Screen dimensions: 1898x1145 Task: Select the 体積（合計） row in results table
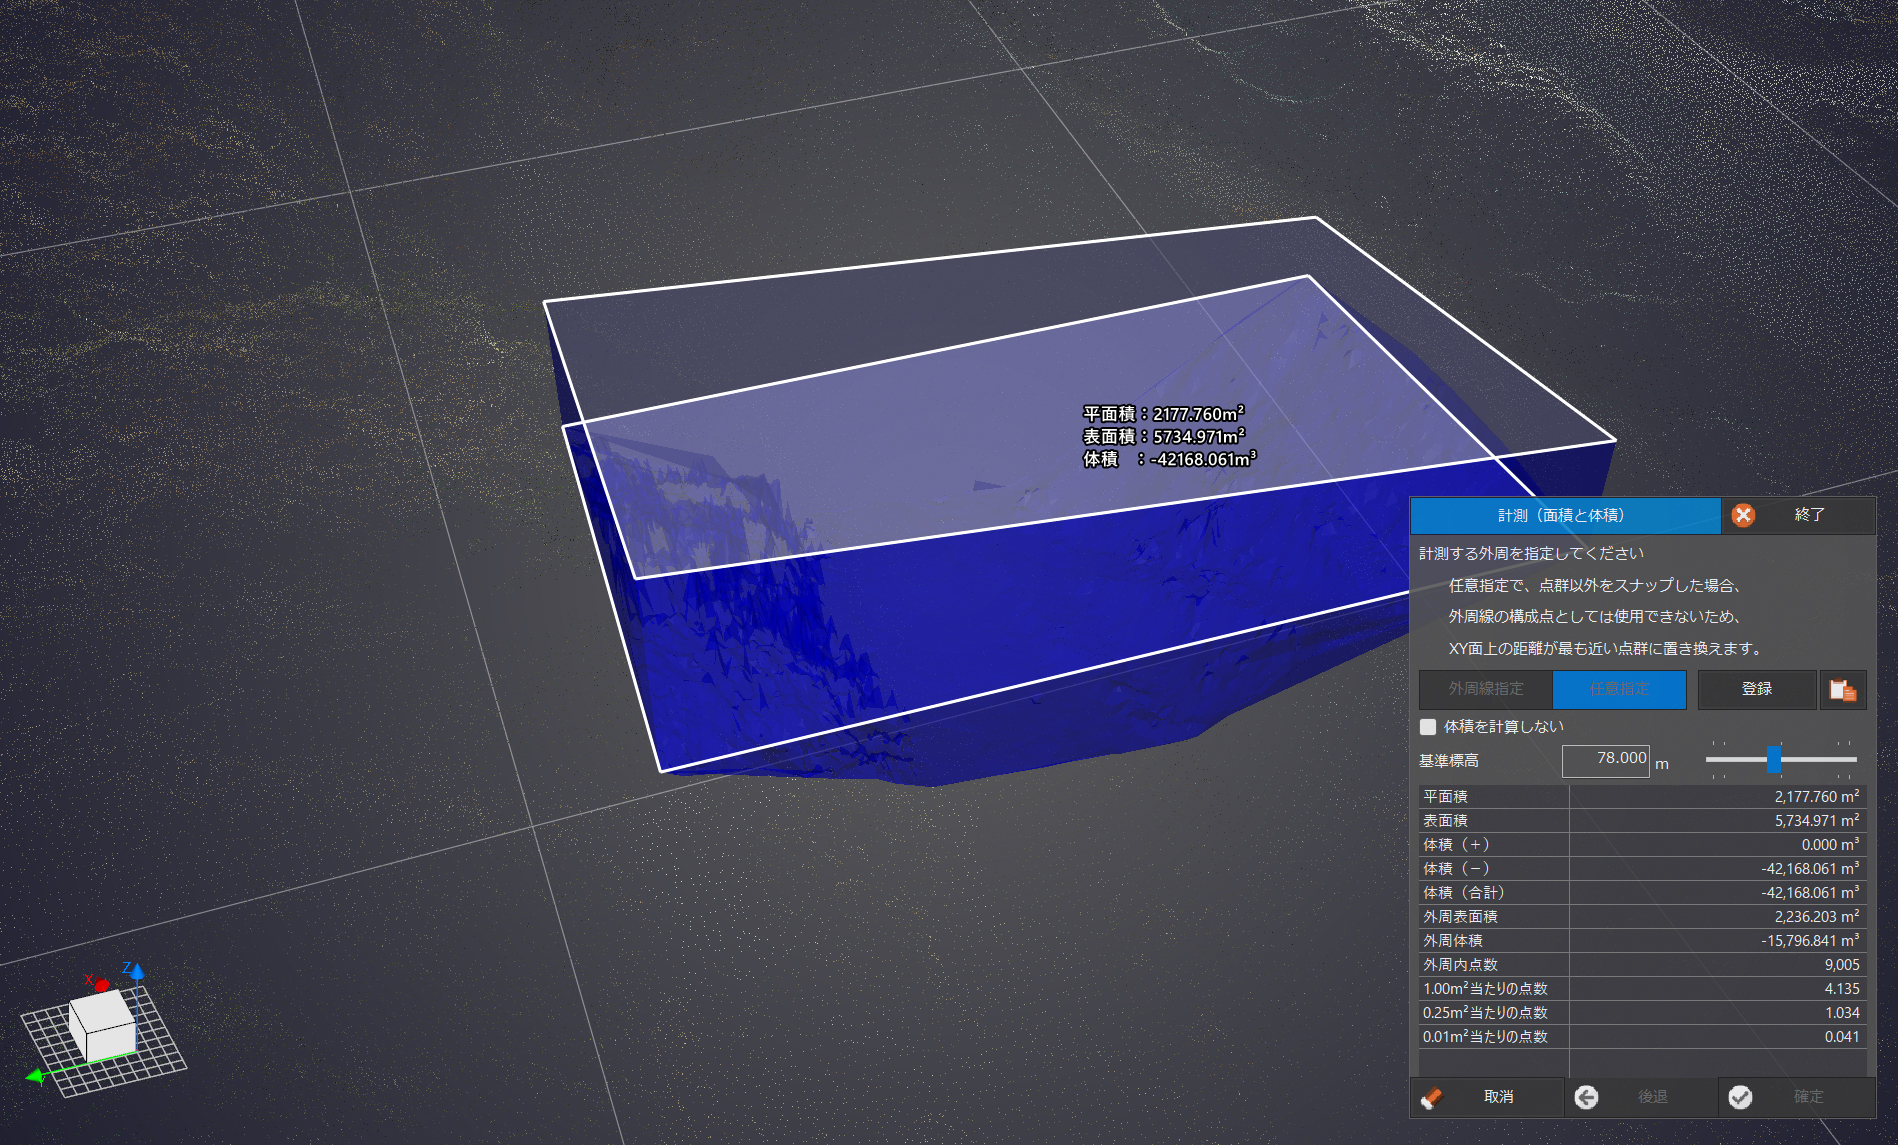pos(1640,893)
